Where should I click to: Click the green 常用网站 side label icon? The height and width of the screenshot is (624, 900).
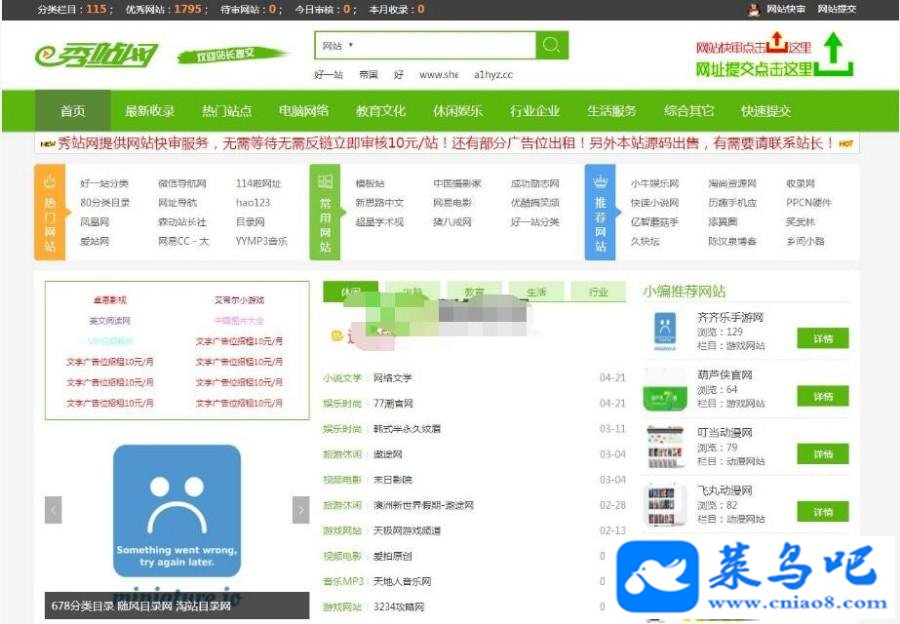click(325, 181)
